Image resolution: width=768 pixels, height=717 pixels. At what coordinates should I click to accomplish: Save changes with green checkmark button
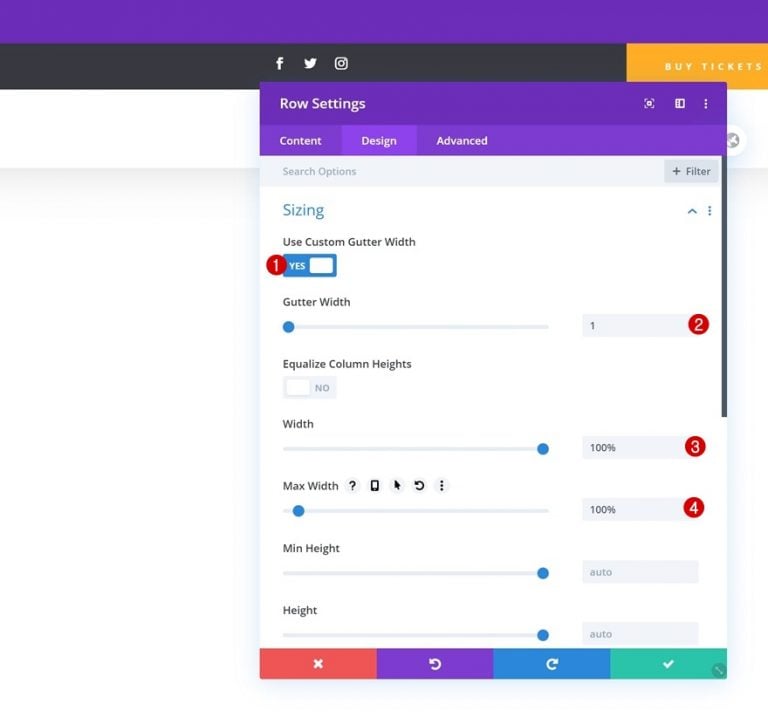(x=669, y=664)
